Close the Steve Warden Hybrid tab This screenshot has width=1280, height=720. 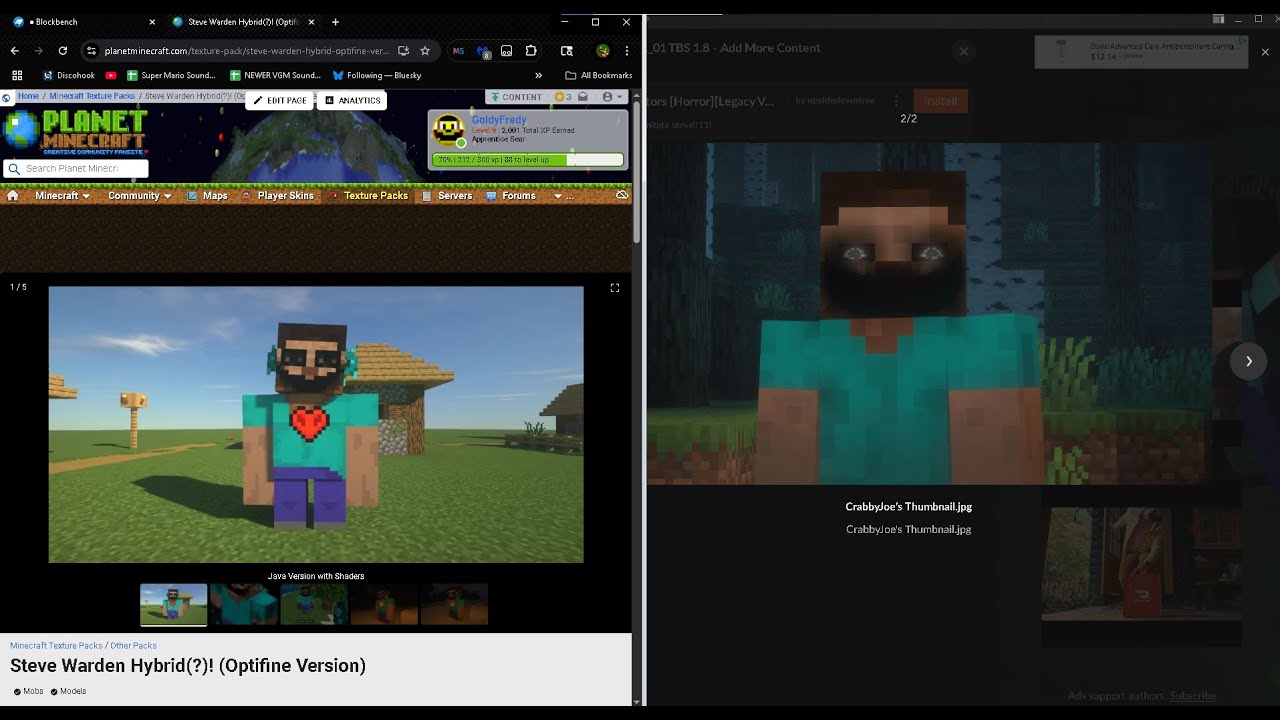[311, 21]
